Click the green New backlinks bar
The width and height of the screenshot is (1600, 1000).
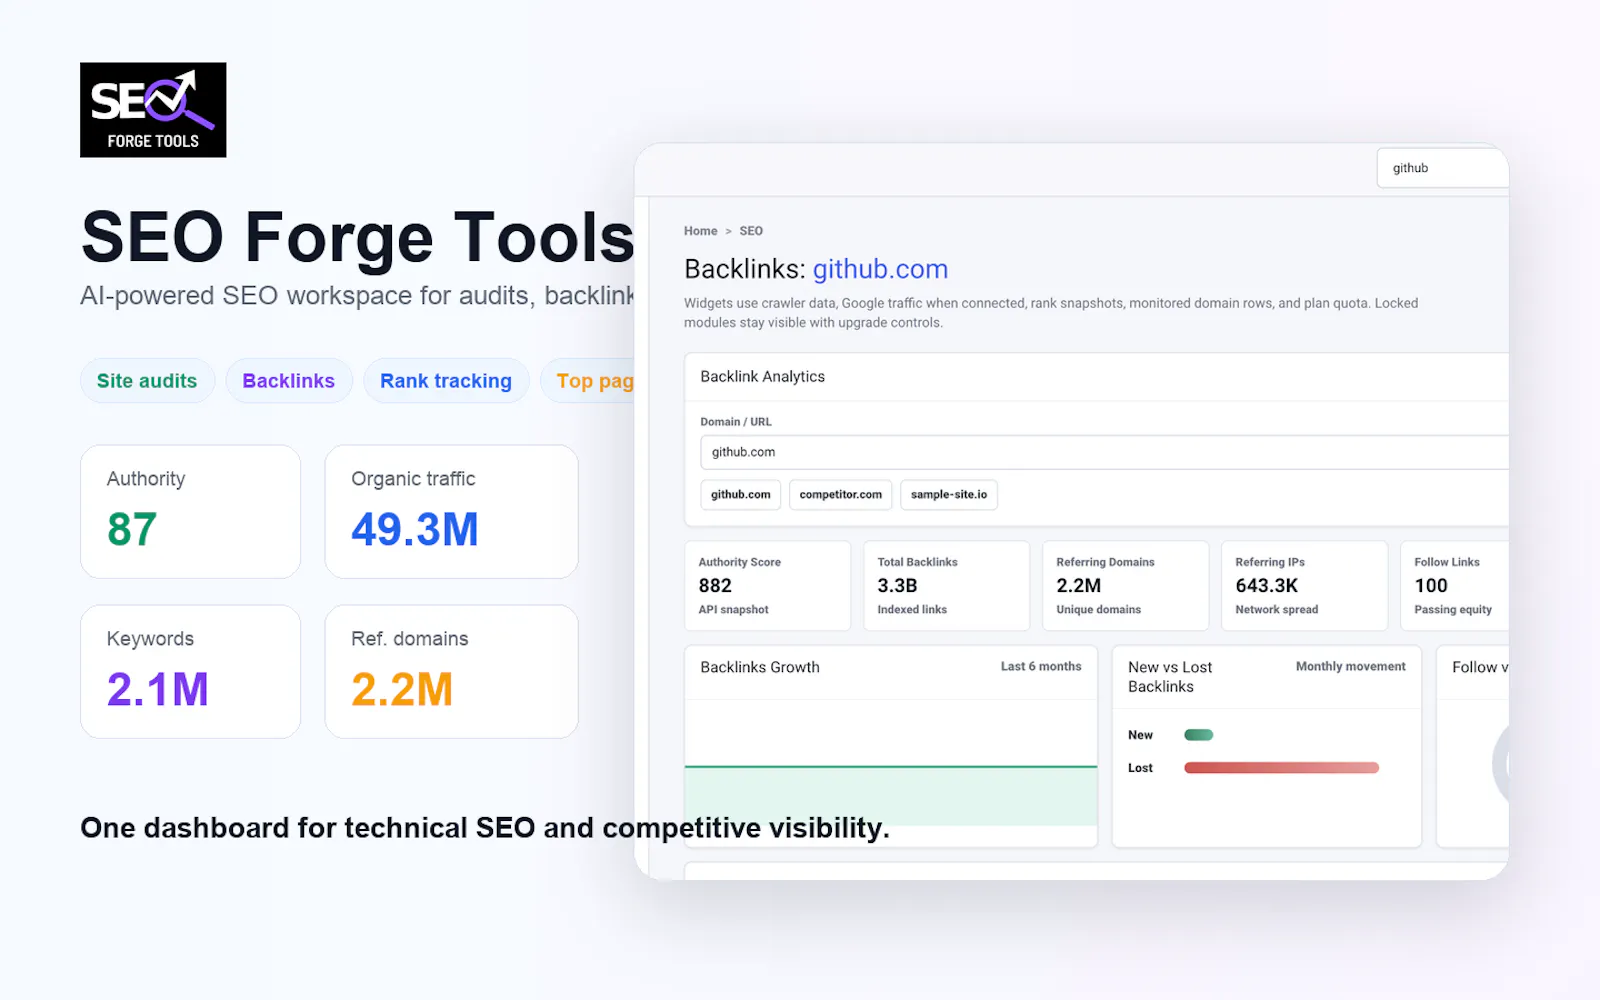(x=1198, y=735)
